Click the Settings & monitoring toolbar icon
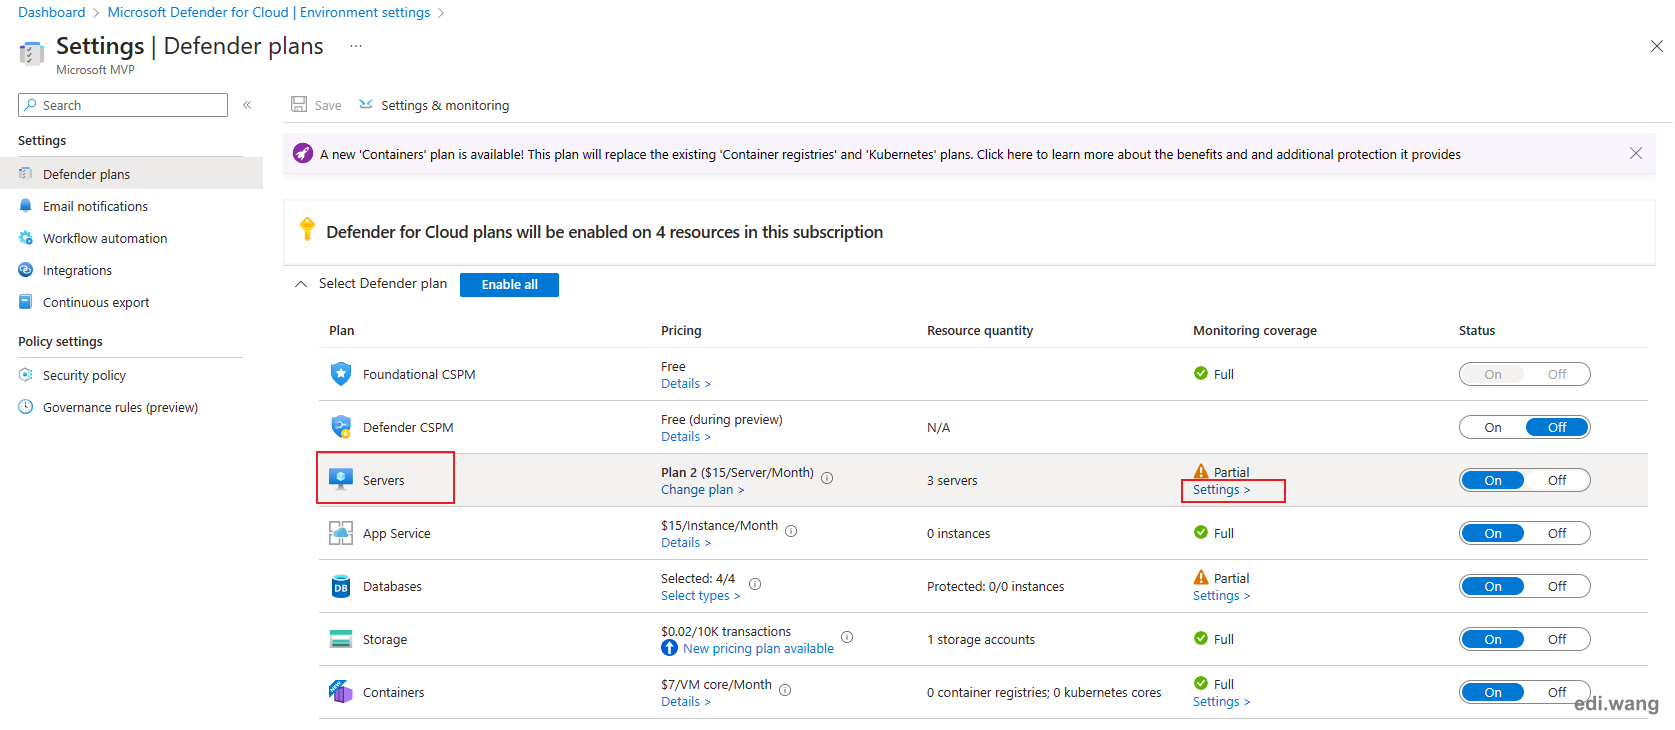1675x730 pixels. click(x=366, y=104)
